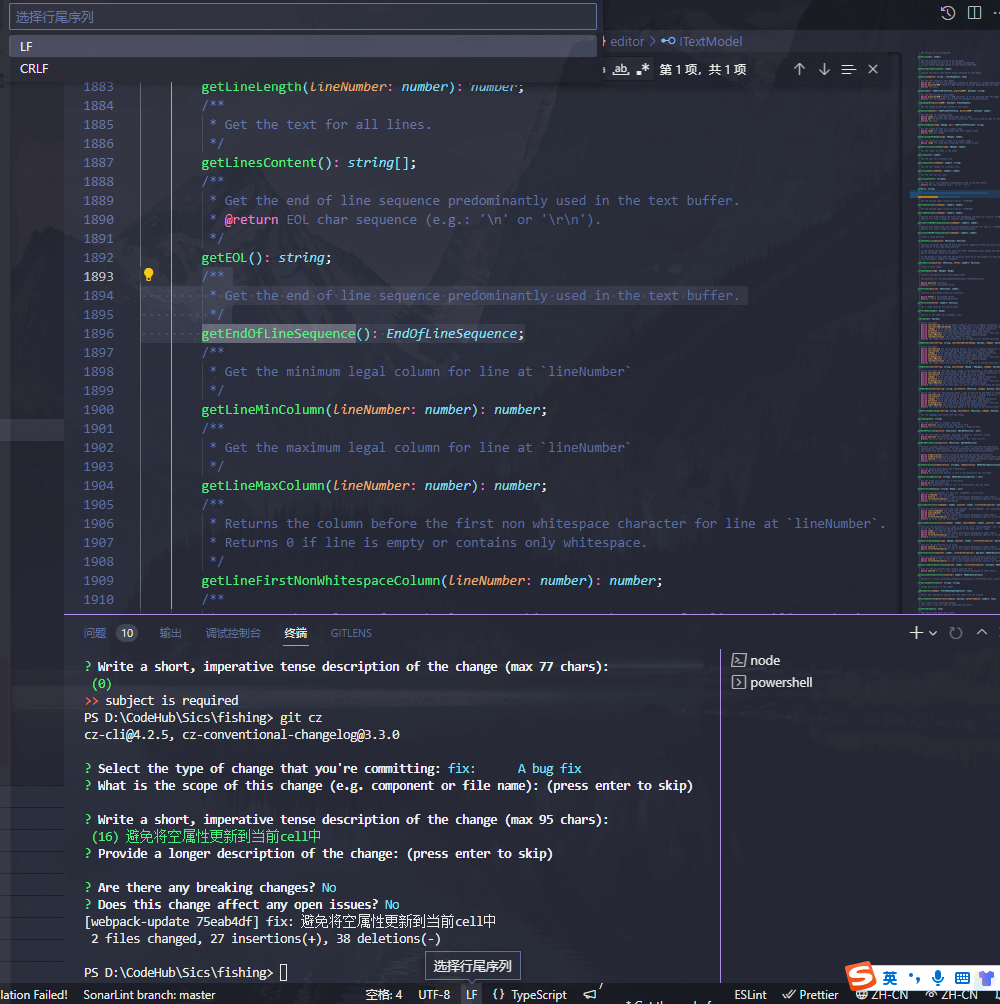Choose CRLF line ending option
The height and width of the screenshot is (1004, 1000).
[303, 69]
